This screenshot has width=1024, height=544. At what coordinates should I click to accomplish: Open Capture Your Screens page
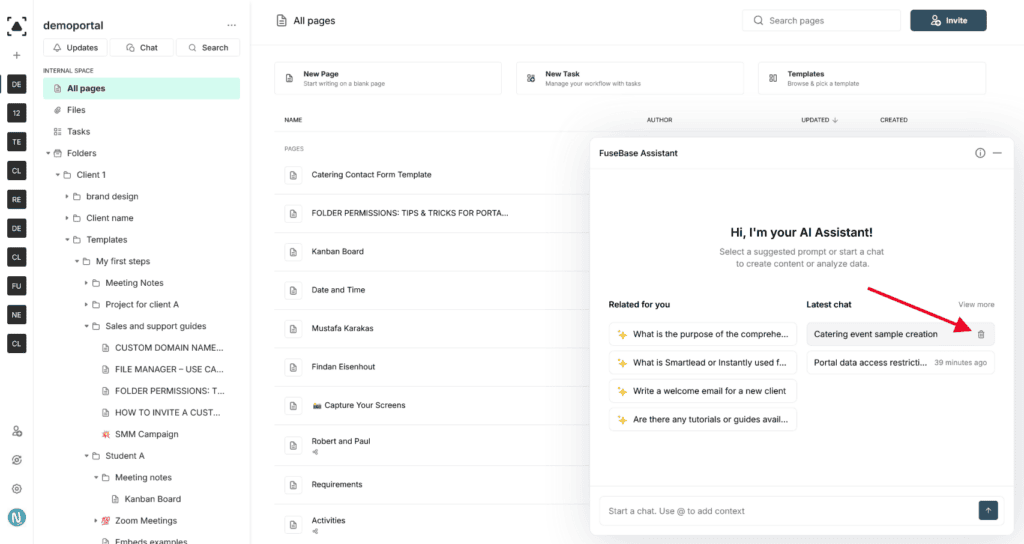(x=359, y=406)
